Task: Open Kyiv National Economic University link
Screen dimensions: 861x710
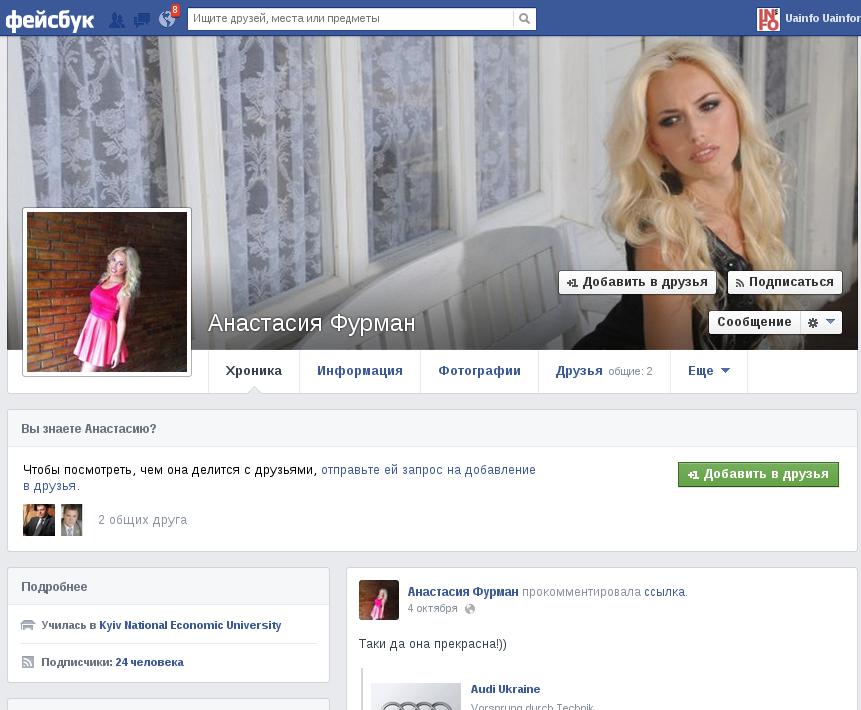Action: [190, 625]
